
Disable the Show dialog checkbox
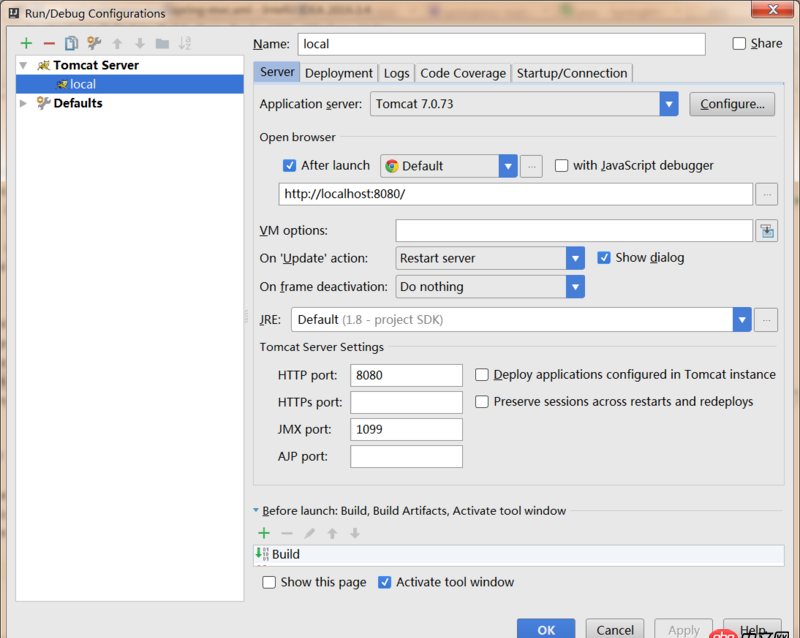[605, 257]
